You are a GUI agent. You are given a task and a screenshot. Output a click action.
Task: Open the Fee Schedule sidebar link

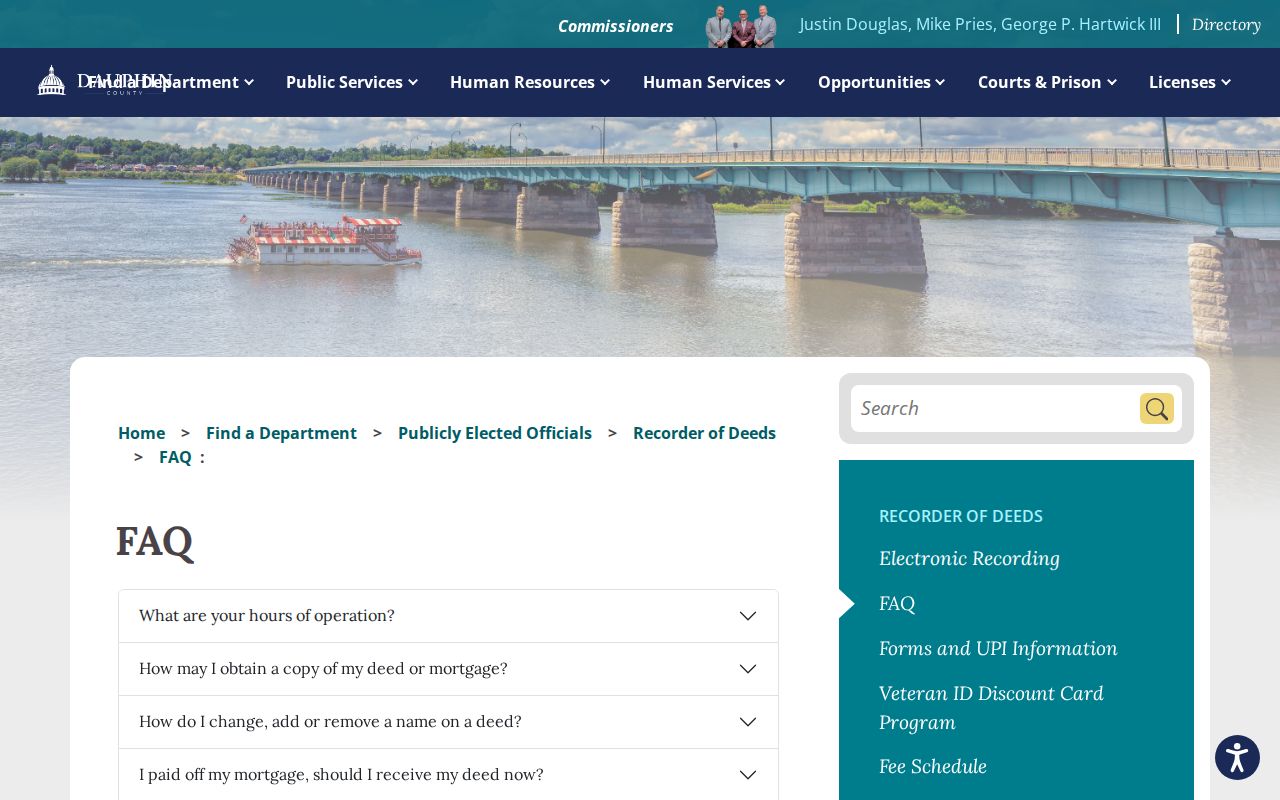(933, 766)
